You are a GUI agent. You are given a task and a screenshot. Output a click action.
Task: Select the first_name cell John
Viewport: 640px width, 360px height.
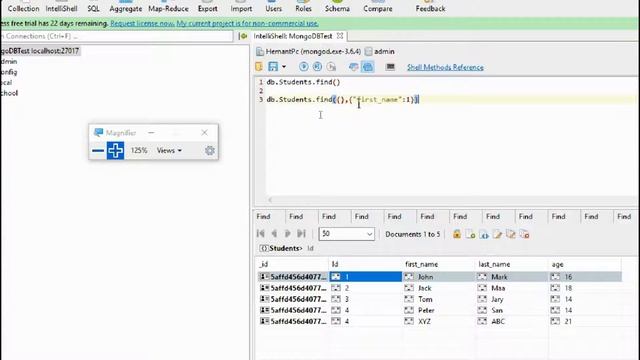tap(439, 277)
